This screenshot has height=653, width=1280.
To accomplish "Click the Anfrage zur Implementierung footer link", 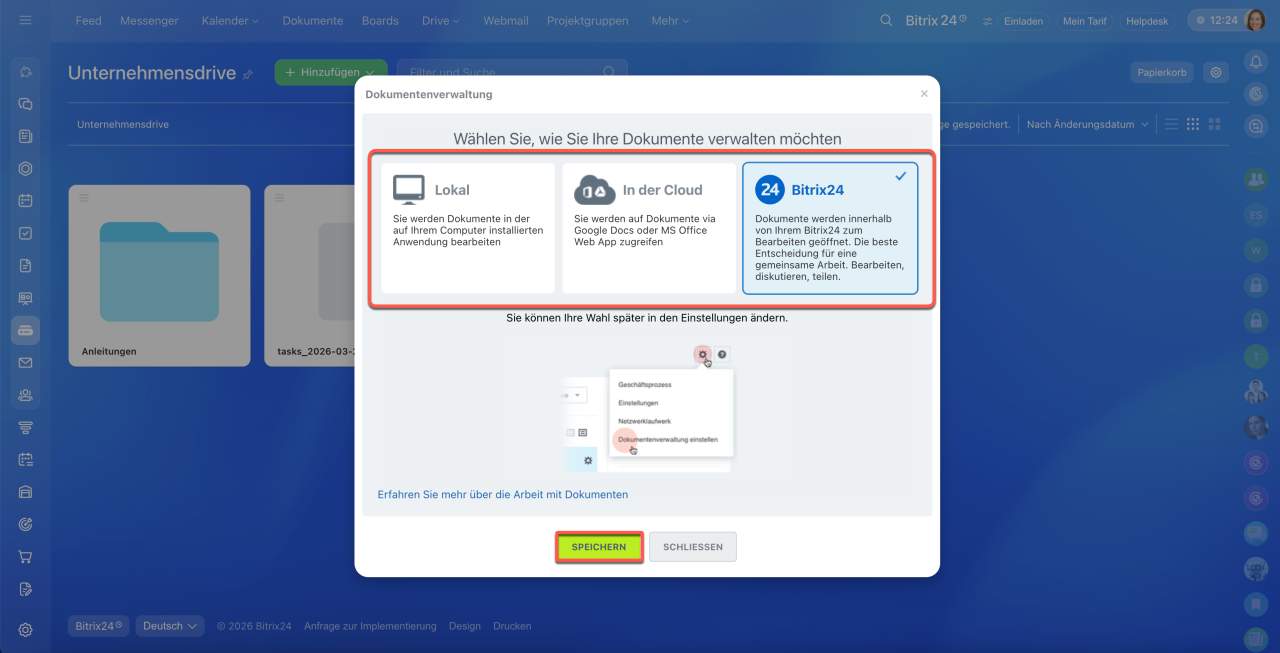I will (x=370, y=626).
